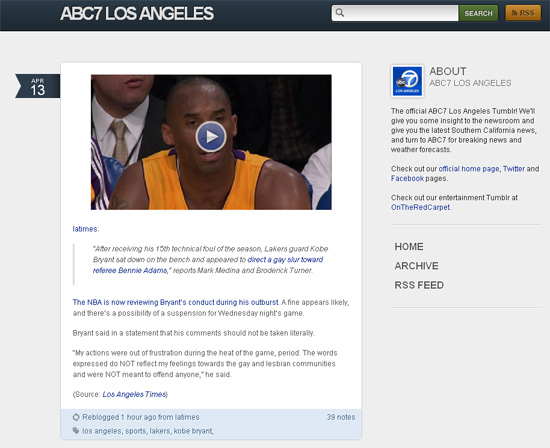550x448 pixels.
Task: Open the Archive menu item
Action: click(x=416, y=266)
